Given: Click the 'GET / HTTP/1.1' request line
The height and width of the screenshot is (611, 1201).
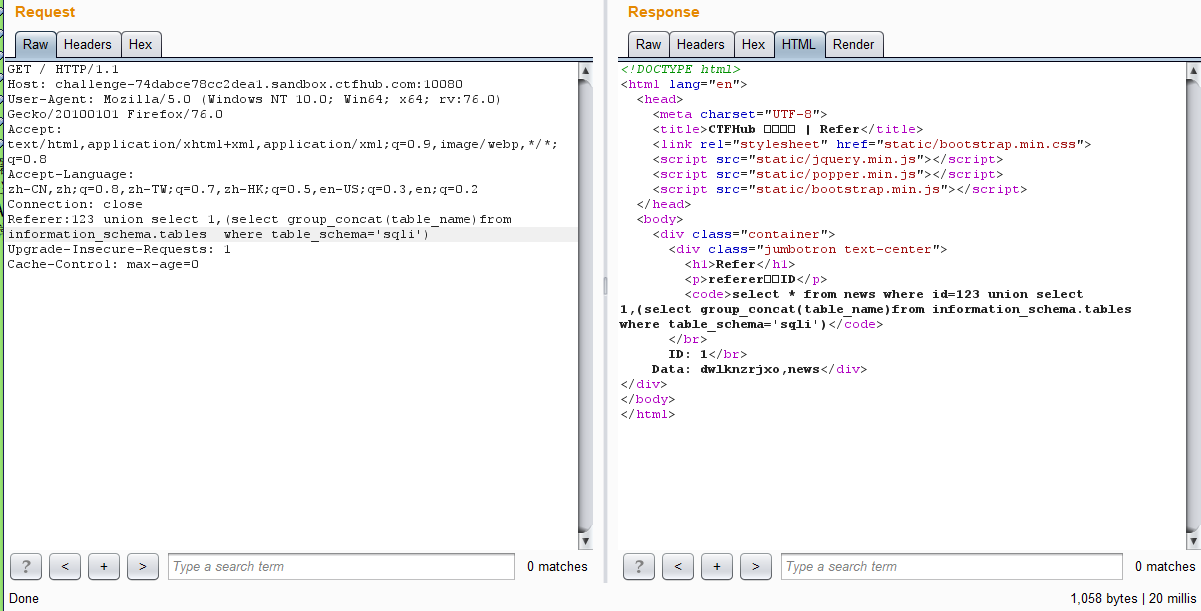Looking at the screenshot, I should [x=63, y=69].
